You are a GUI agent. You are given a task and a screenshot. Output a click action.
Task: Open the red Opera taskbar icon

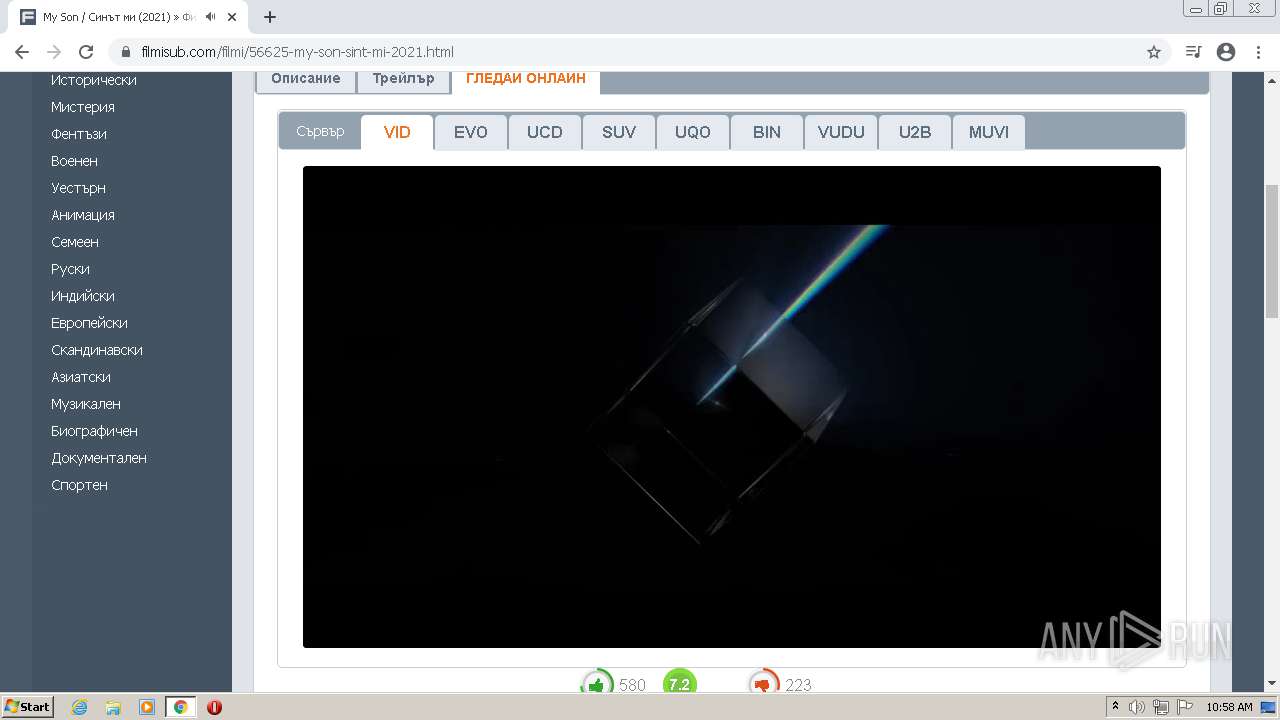click(x=214, y=706)
